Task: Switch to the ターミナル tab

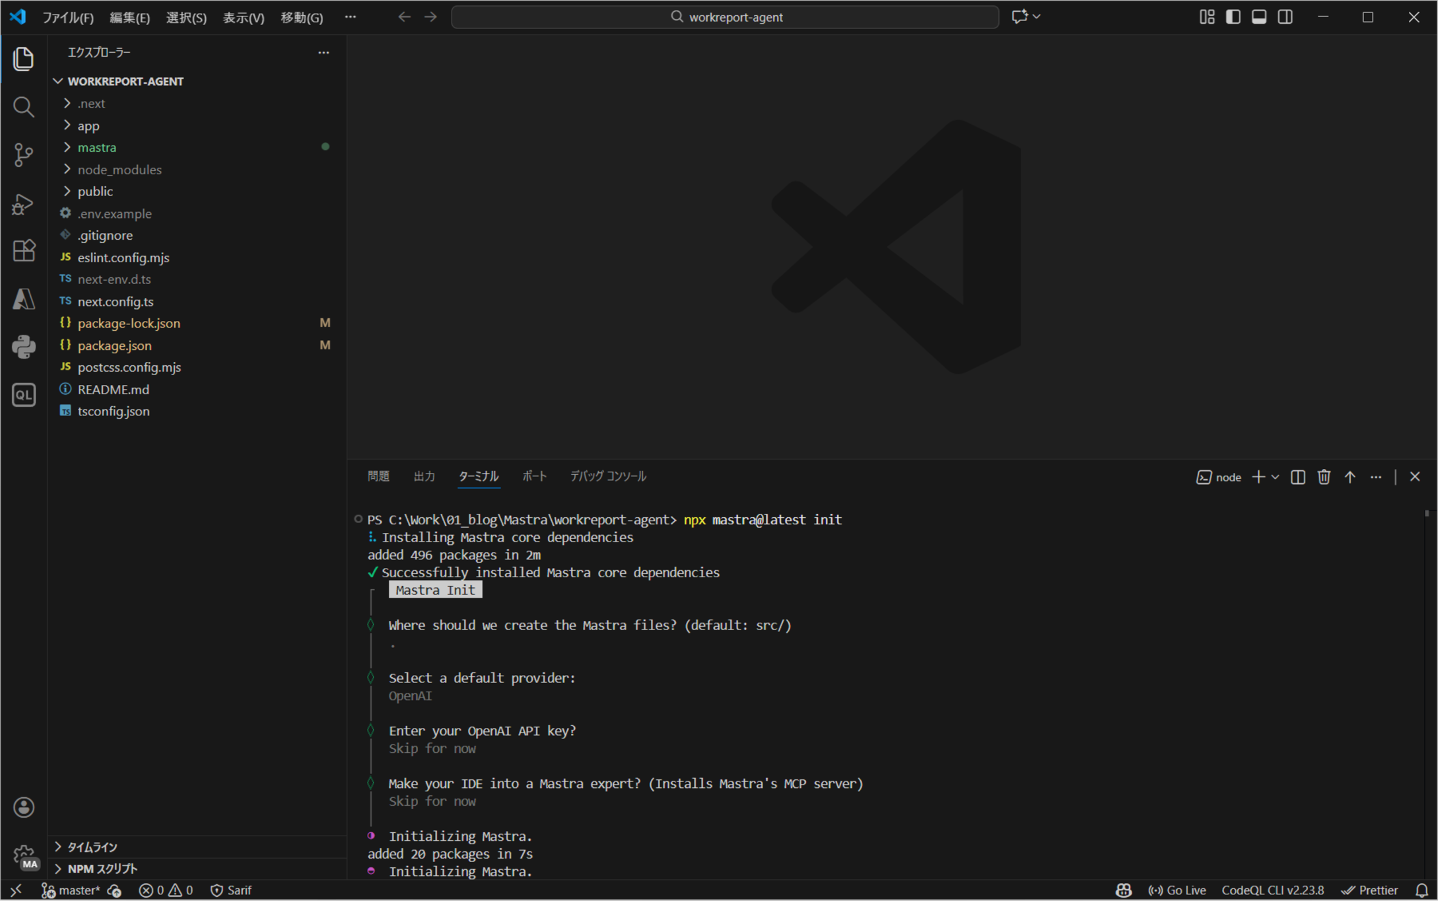Action: pyautogui.click(x=478, y=476)
